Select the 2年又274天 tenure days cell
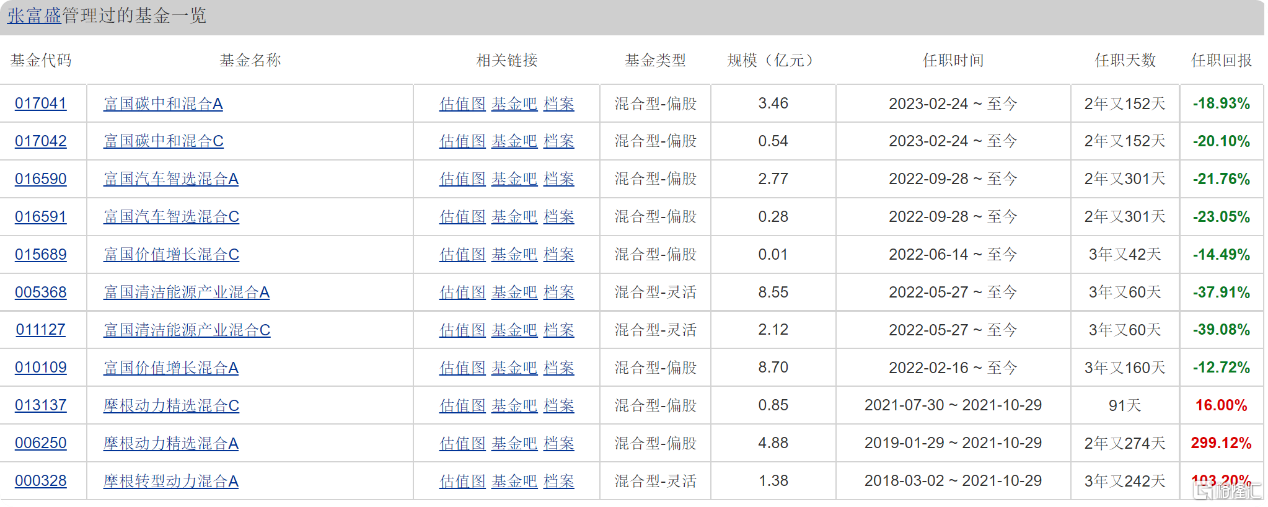The height and width of the screenshot is (507, 1268). [1125, 444]
